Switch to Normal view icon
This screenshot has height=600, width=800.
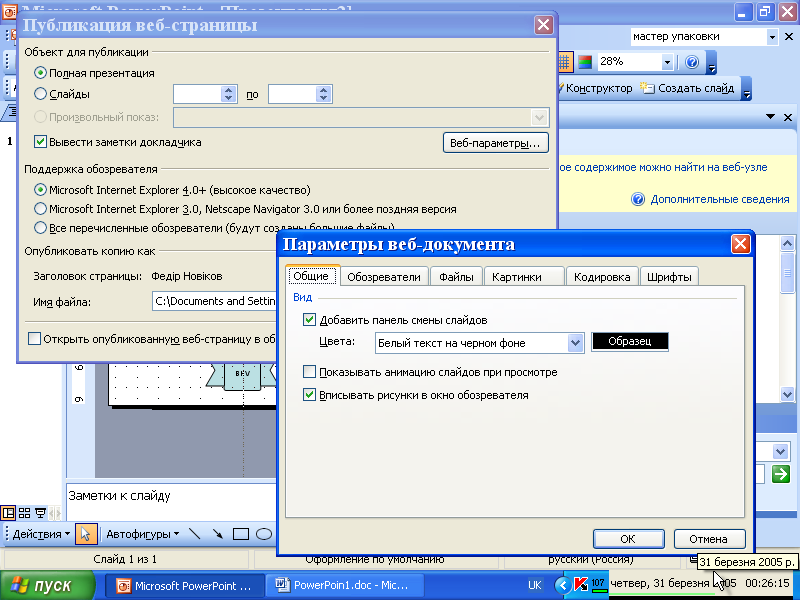(9, 513)
